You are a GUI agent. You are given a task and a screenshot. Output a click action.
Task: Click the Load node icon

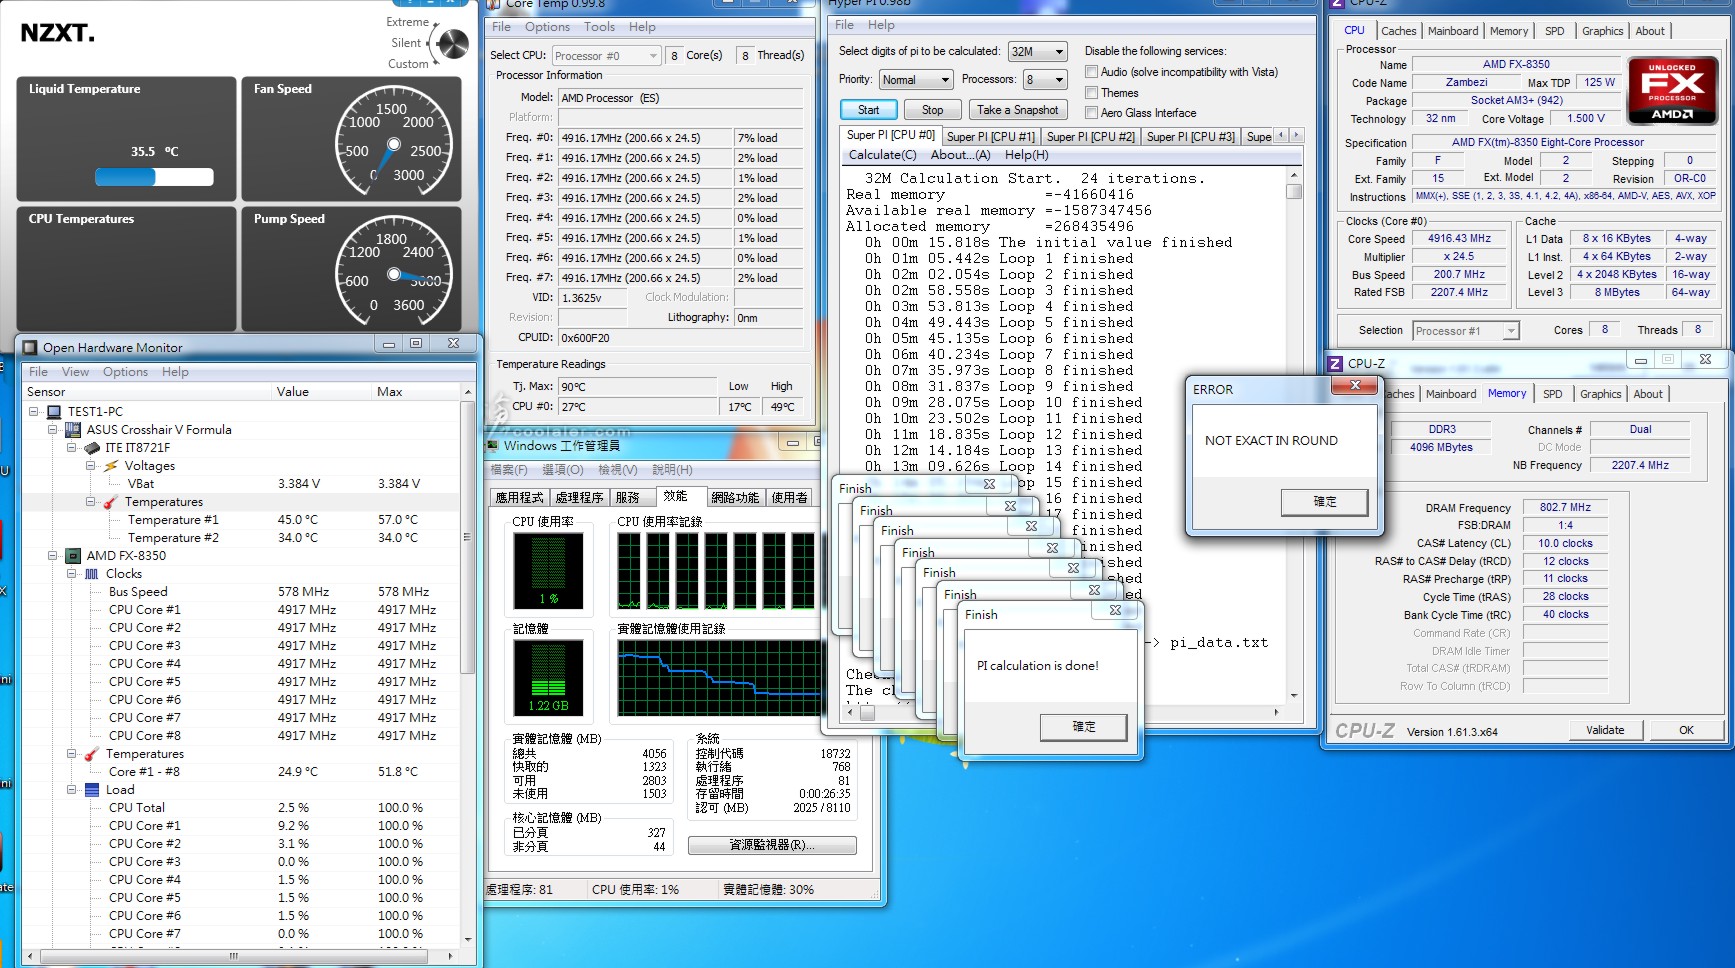92,789
